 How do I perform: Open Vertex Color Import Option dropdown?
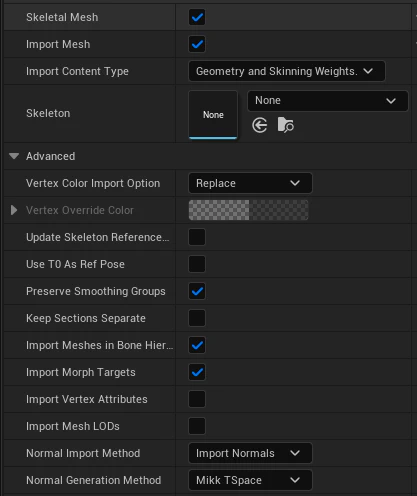point(250,183)
